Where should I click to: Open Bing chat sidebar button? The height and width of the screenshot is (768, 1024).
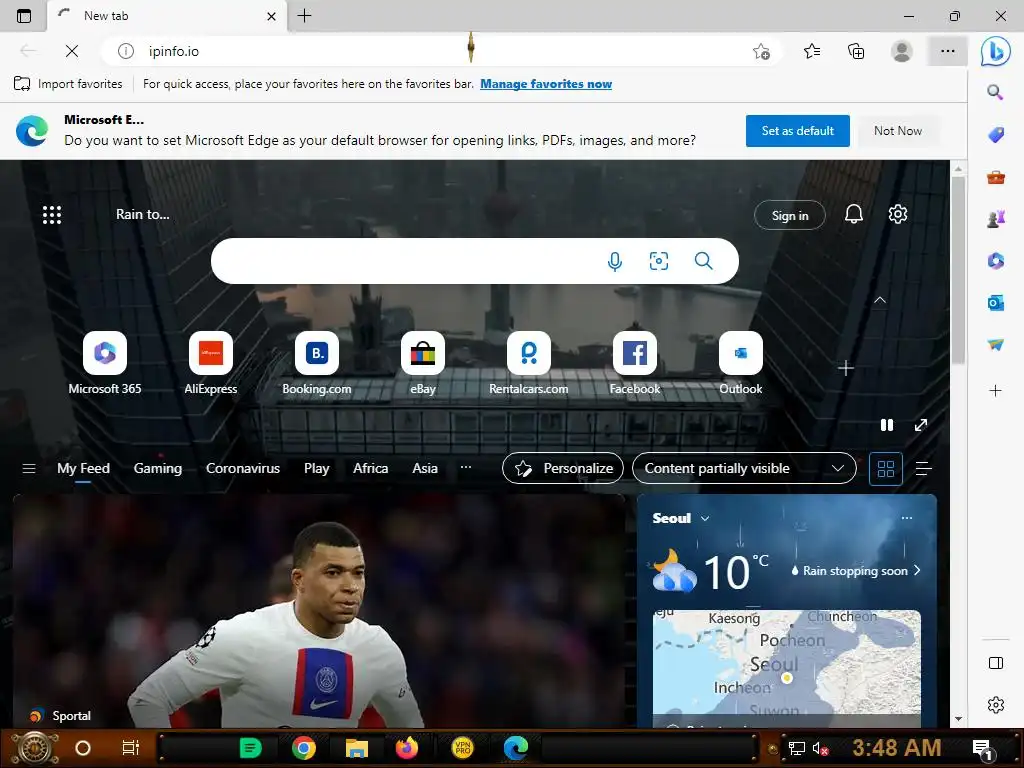tap(995, 51)
